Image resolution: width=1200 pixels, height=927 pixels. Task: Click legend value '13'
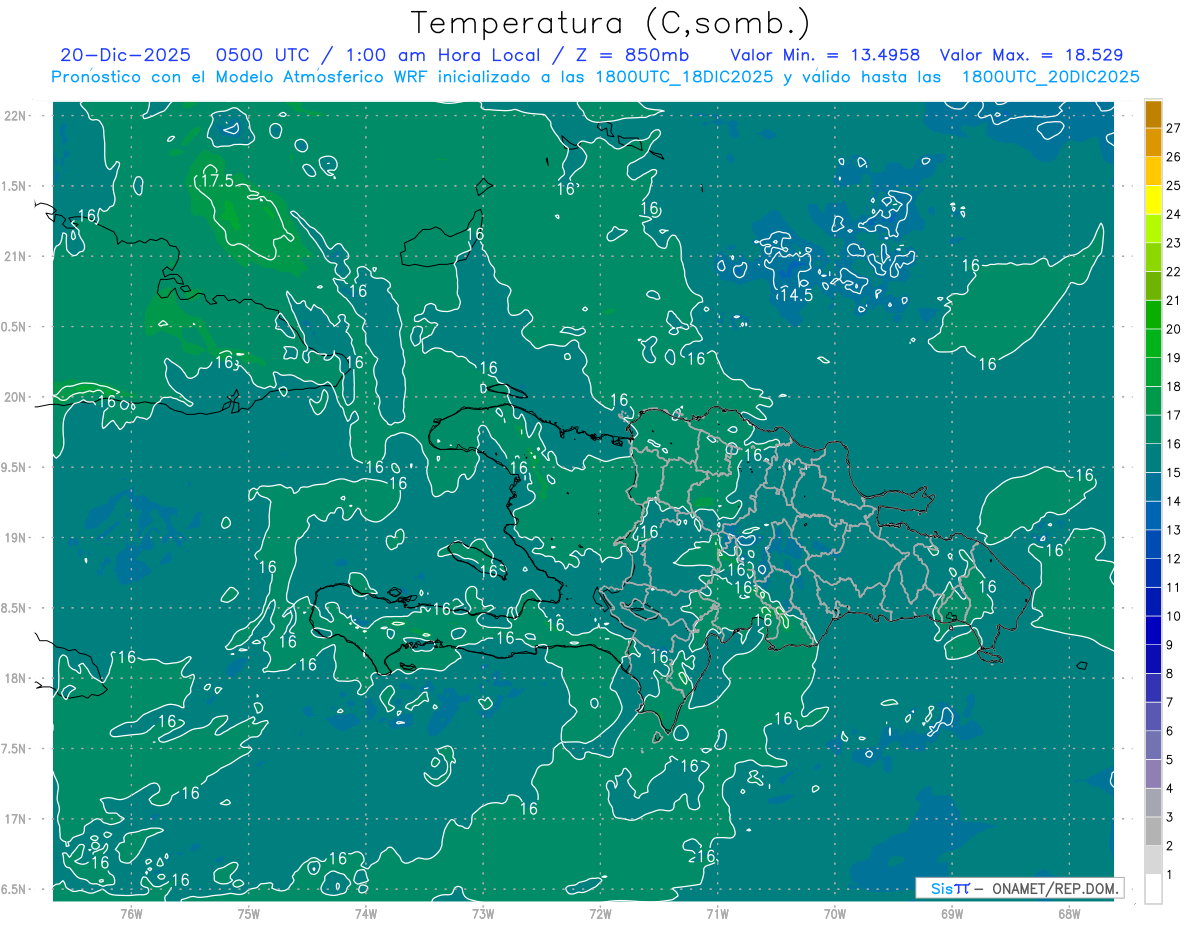(x=1173, y=530)
